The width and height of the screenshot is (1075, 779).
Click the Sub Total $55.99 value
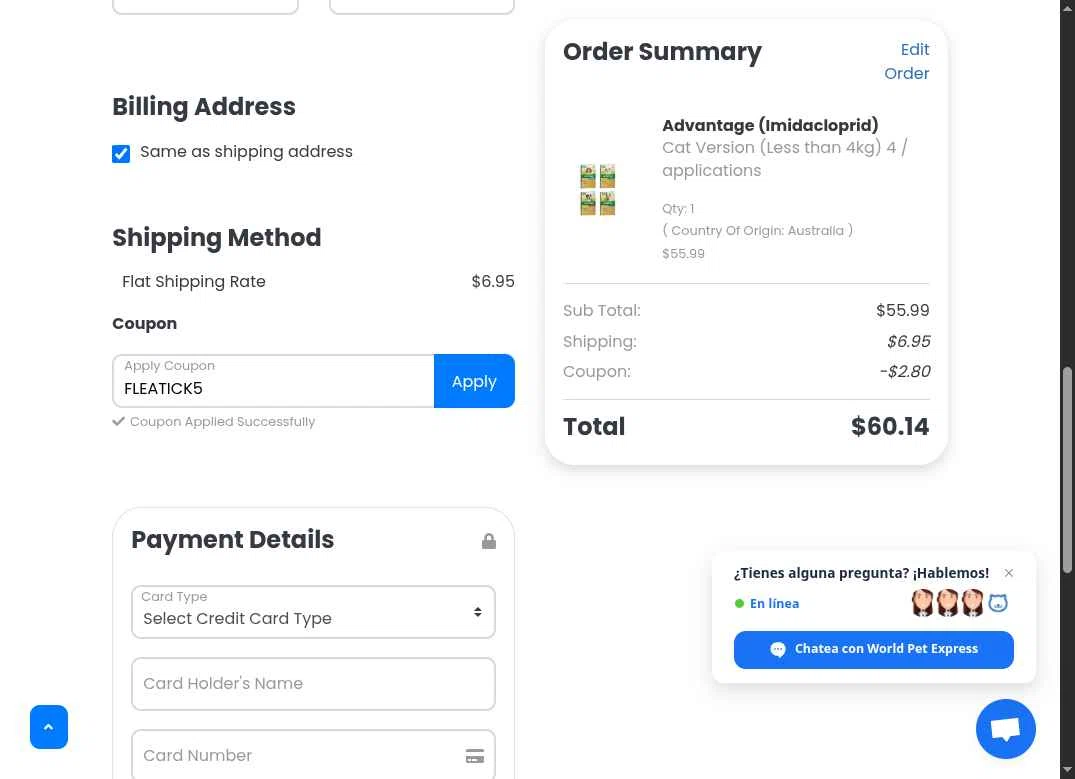tap(902, 311)
